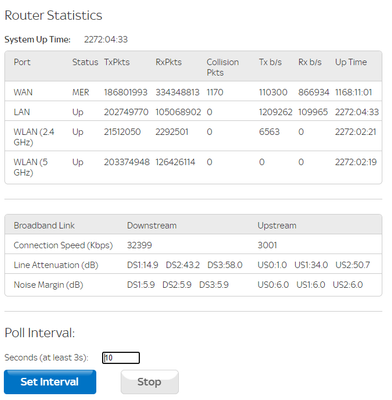Click the Up Time column header
This screenshot has height=400, width=392.
[x=351, y=62]
